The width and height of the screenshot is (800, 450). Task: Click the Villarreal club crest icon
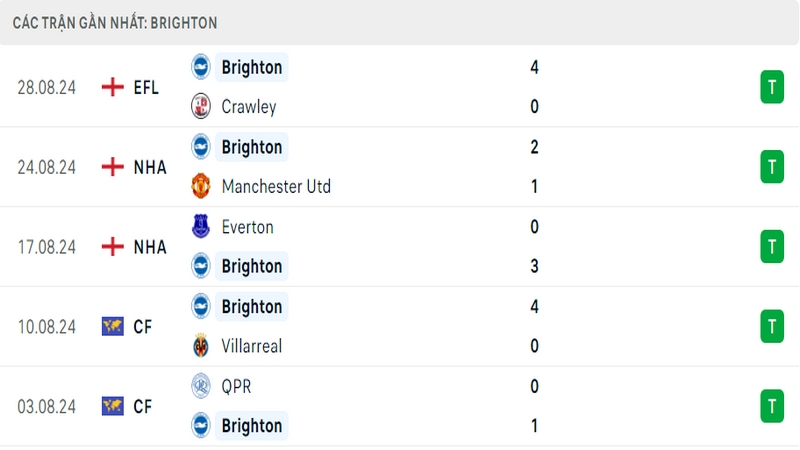[x=201, y=346]
